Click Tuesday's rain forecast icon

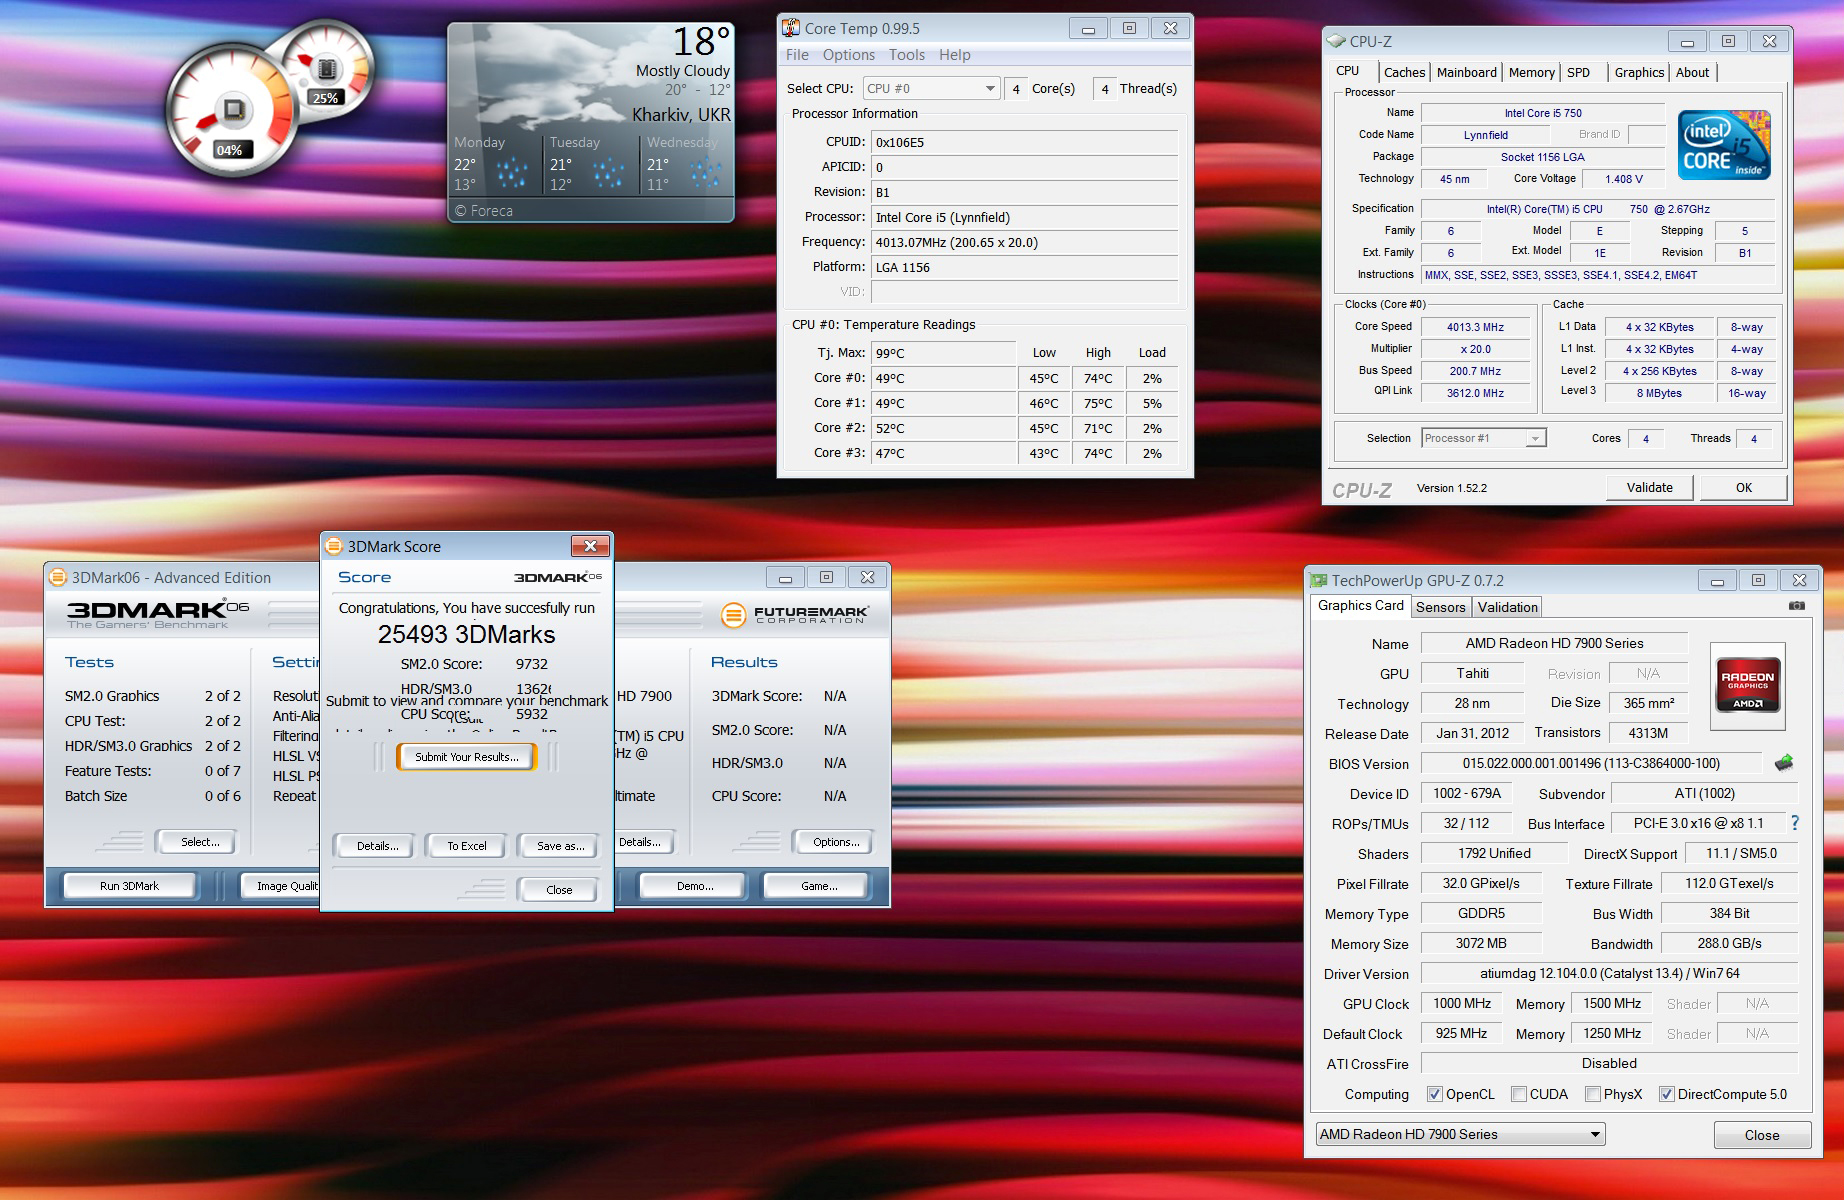tap(608, 172)
